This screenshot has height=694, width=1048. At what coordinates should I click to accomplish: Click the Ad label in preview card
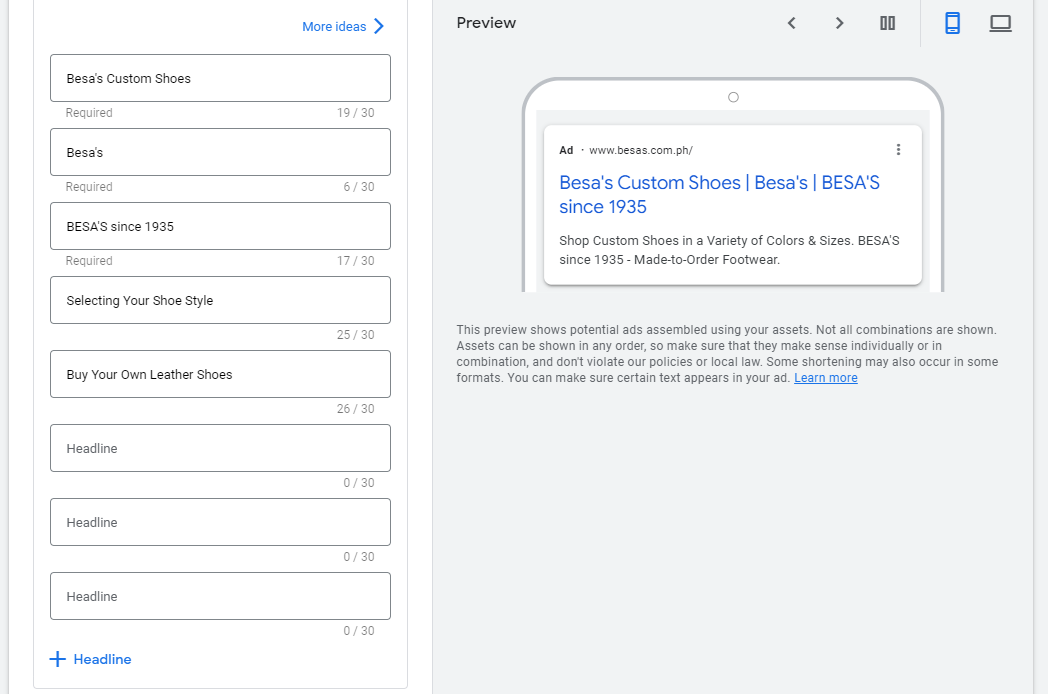click(566, 150)
